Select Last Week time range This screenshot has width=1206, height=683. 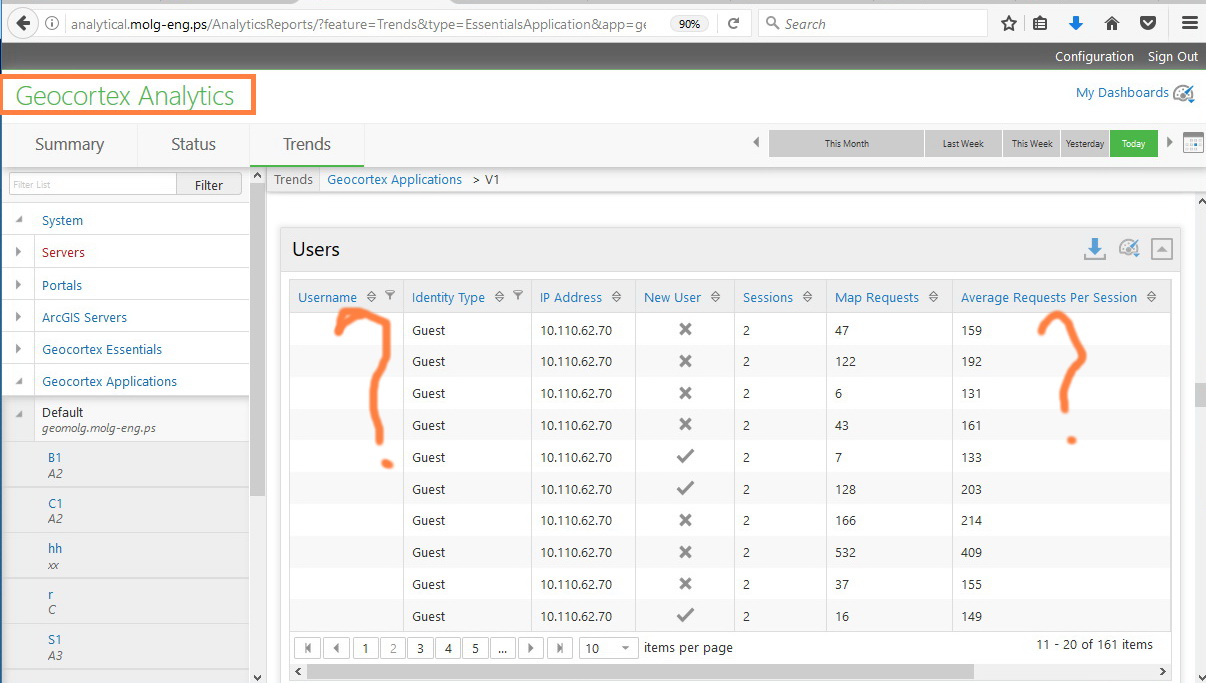[x=963, y=144]
